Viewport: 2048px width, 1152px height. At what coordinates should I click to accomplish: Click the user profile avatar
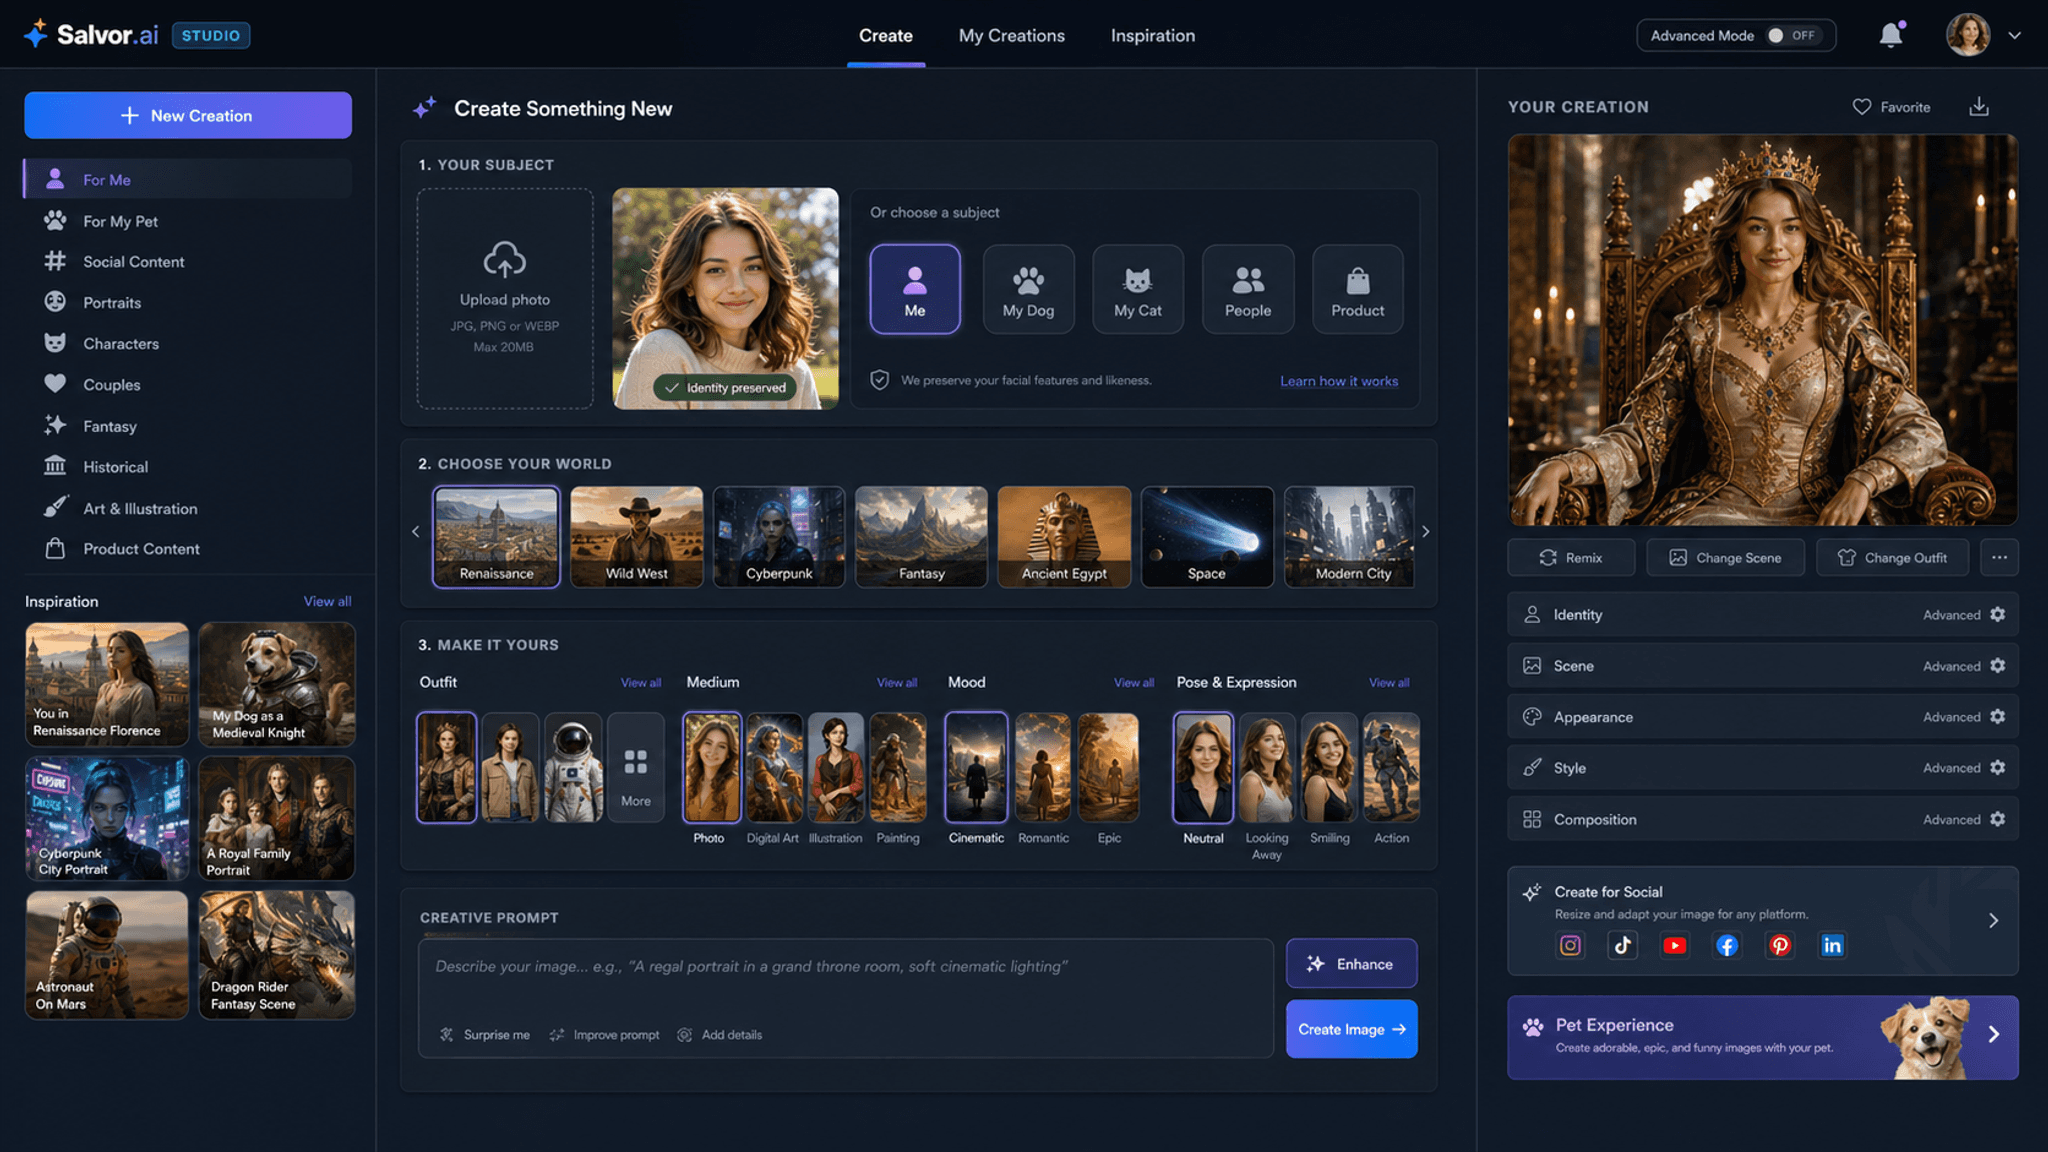1968,35
